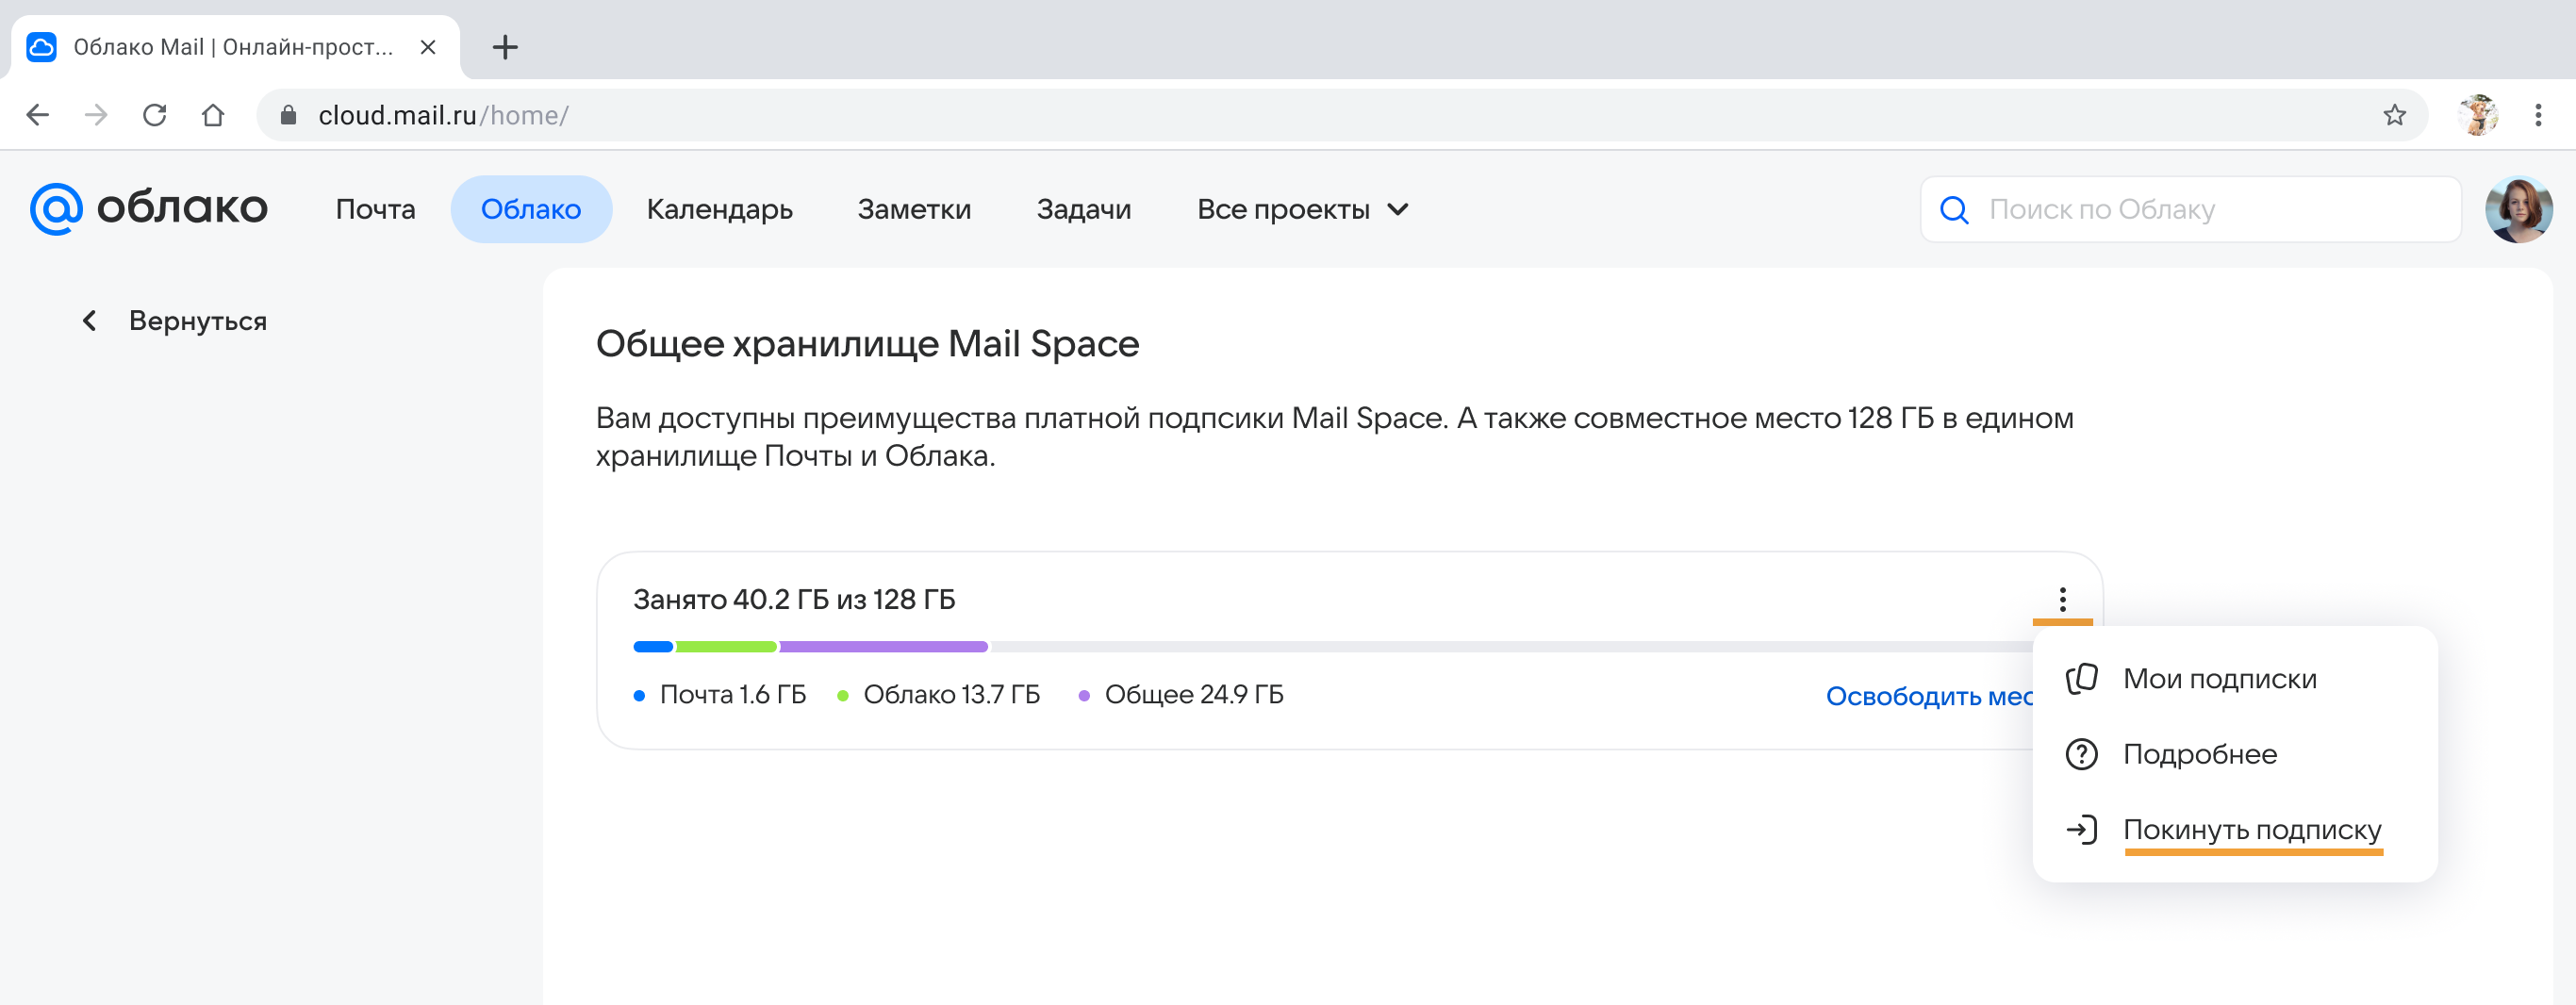Close the Облако Mail tab
The image size is (2576, 1005).
[x=428, y=47]
